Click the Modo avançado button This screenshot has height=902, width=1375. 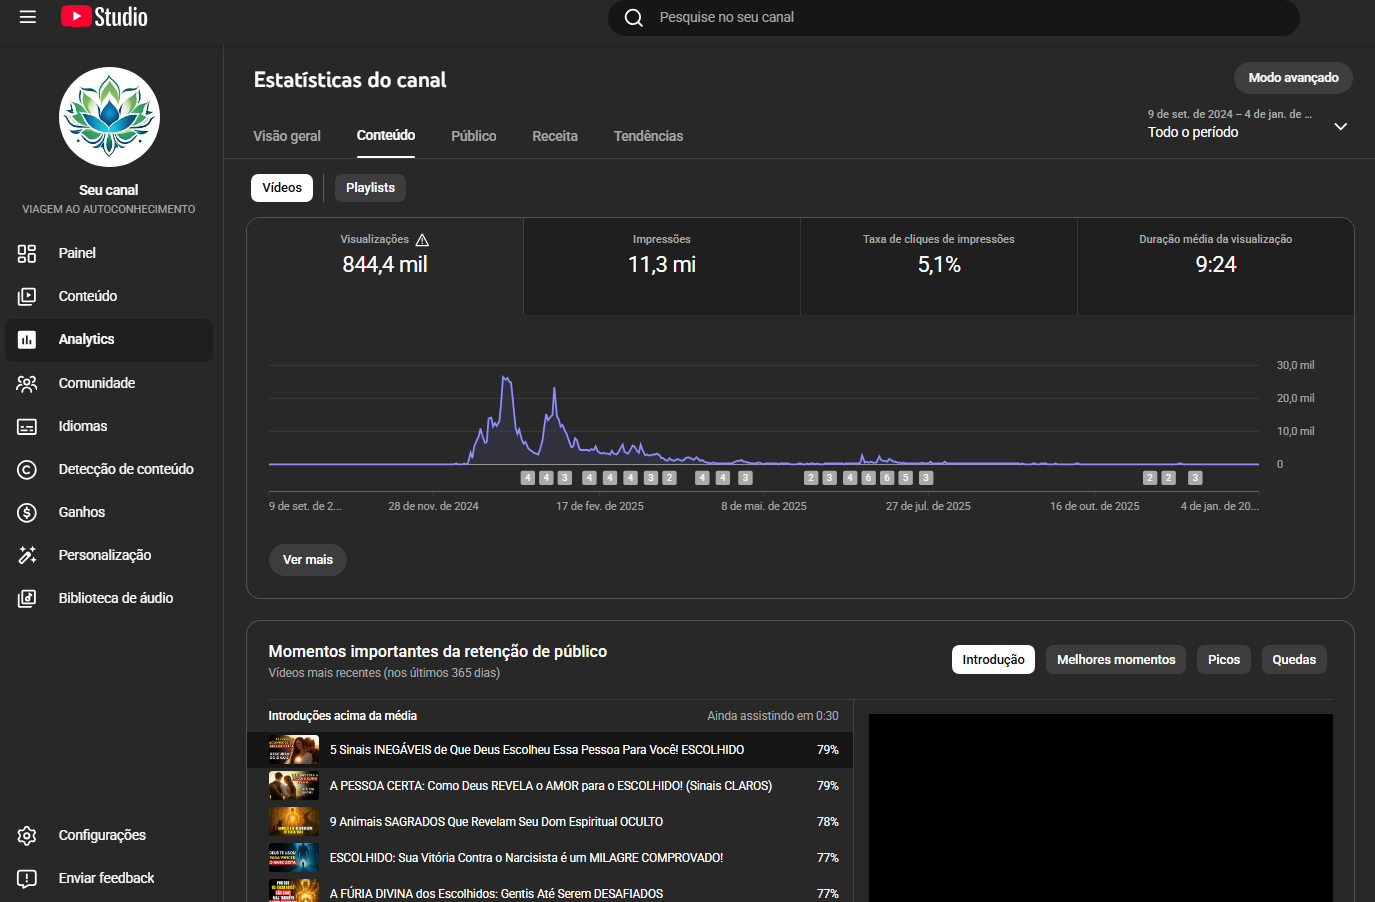click(1293, 78)
